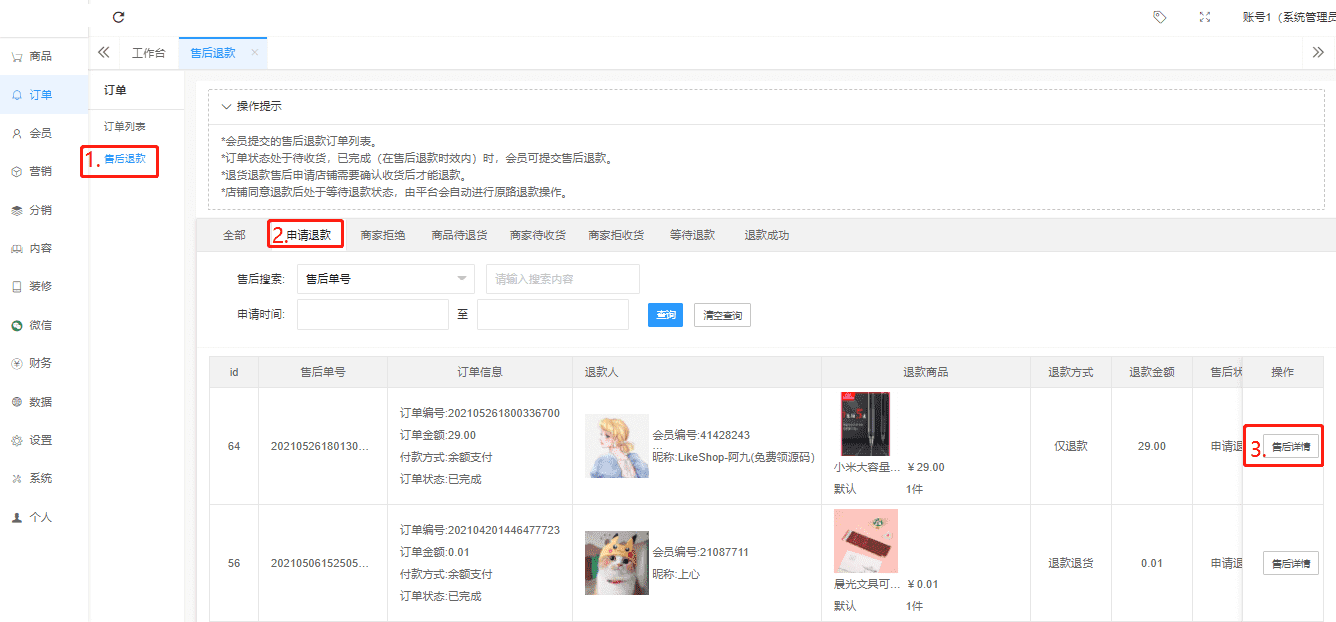Go to 营销 in the sidebar
This screenshot has height=622, width=1336.
click(40, 171)
